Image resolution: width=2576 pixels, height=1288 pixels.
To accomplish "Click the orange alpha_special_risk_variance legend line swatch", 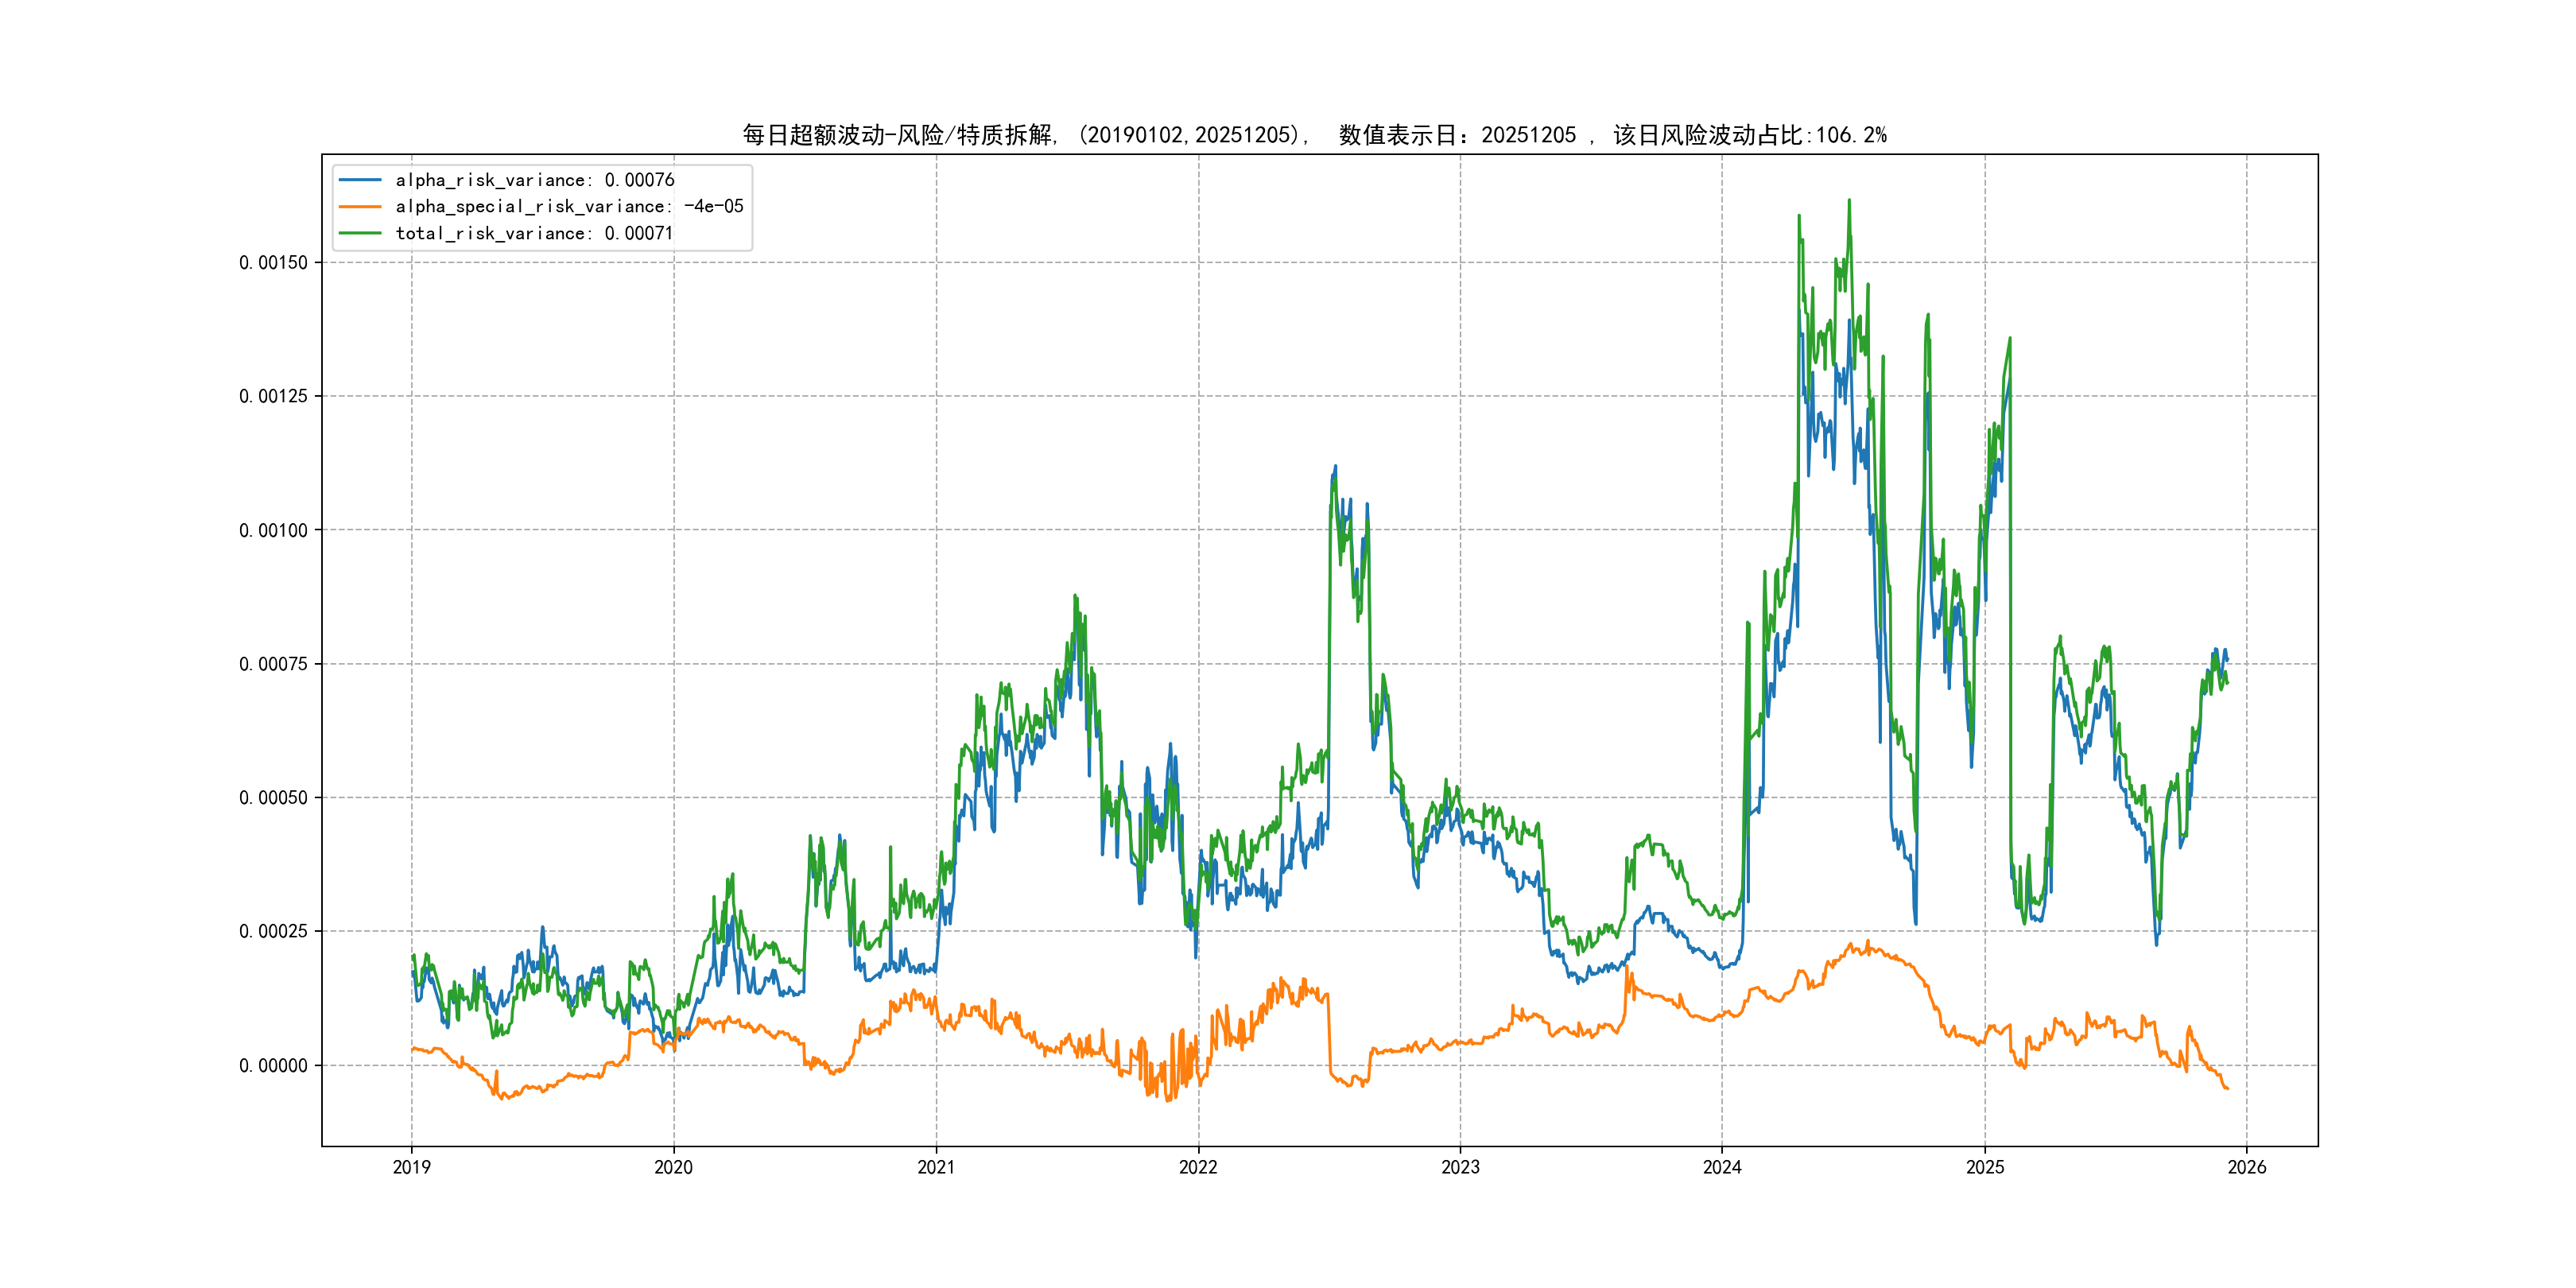I will (360, 207).
